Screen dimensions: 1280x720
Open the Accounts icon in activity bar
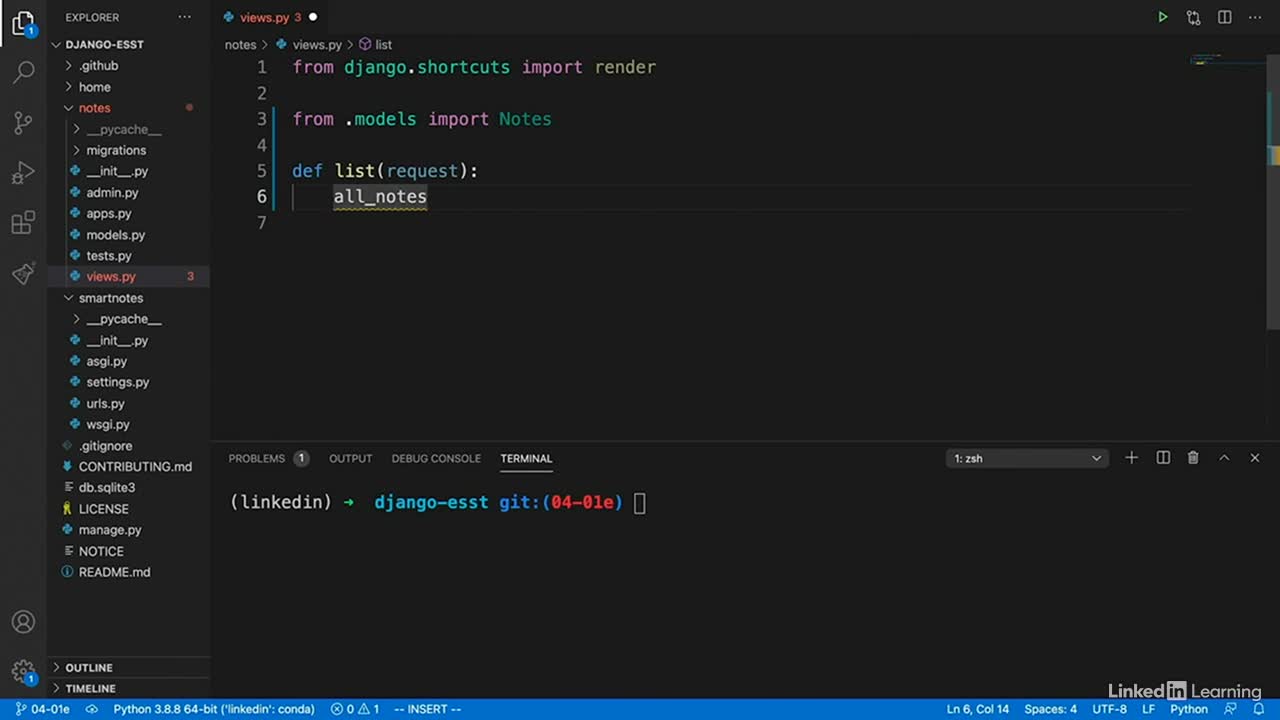point(23,622)
